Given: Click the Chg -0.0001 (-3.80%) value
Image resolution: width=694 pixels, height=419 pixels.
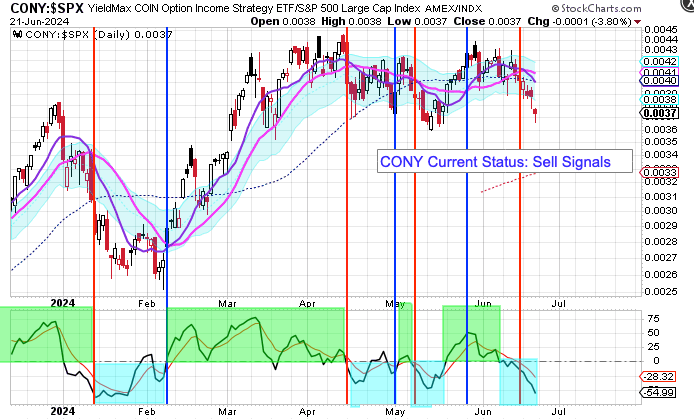Looking at the screenshot, I should (608, 21).
